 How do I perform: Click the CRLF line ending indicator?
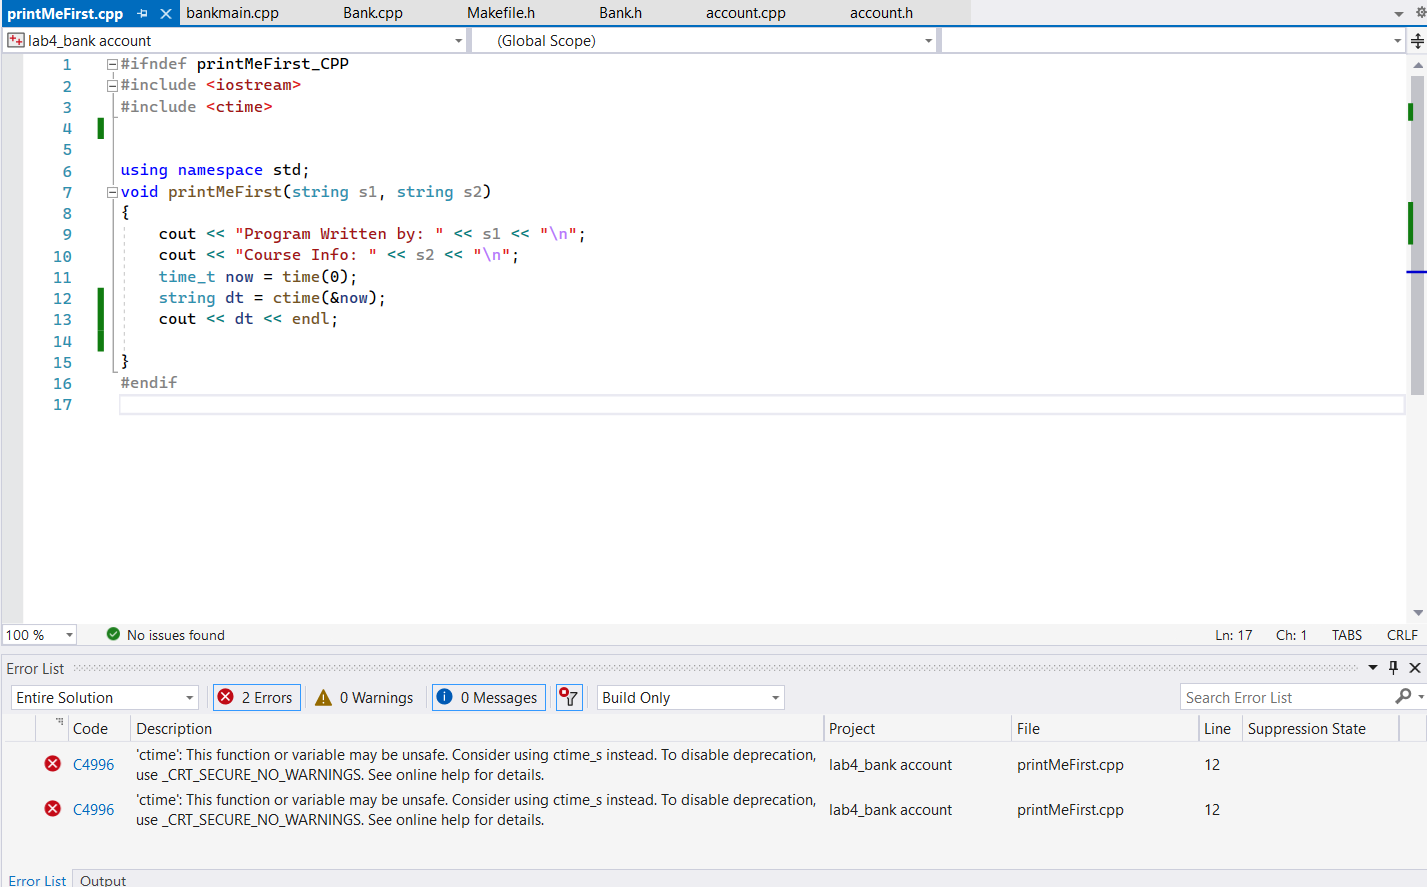1401,635
